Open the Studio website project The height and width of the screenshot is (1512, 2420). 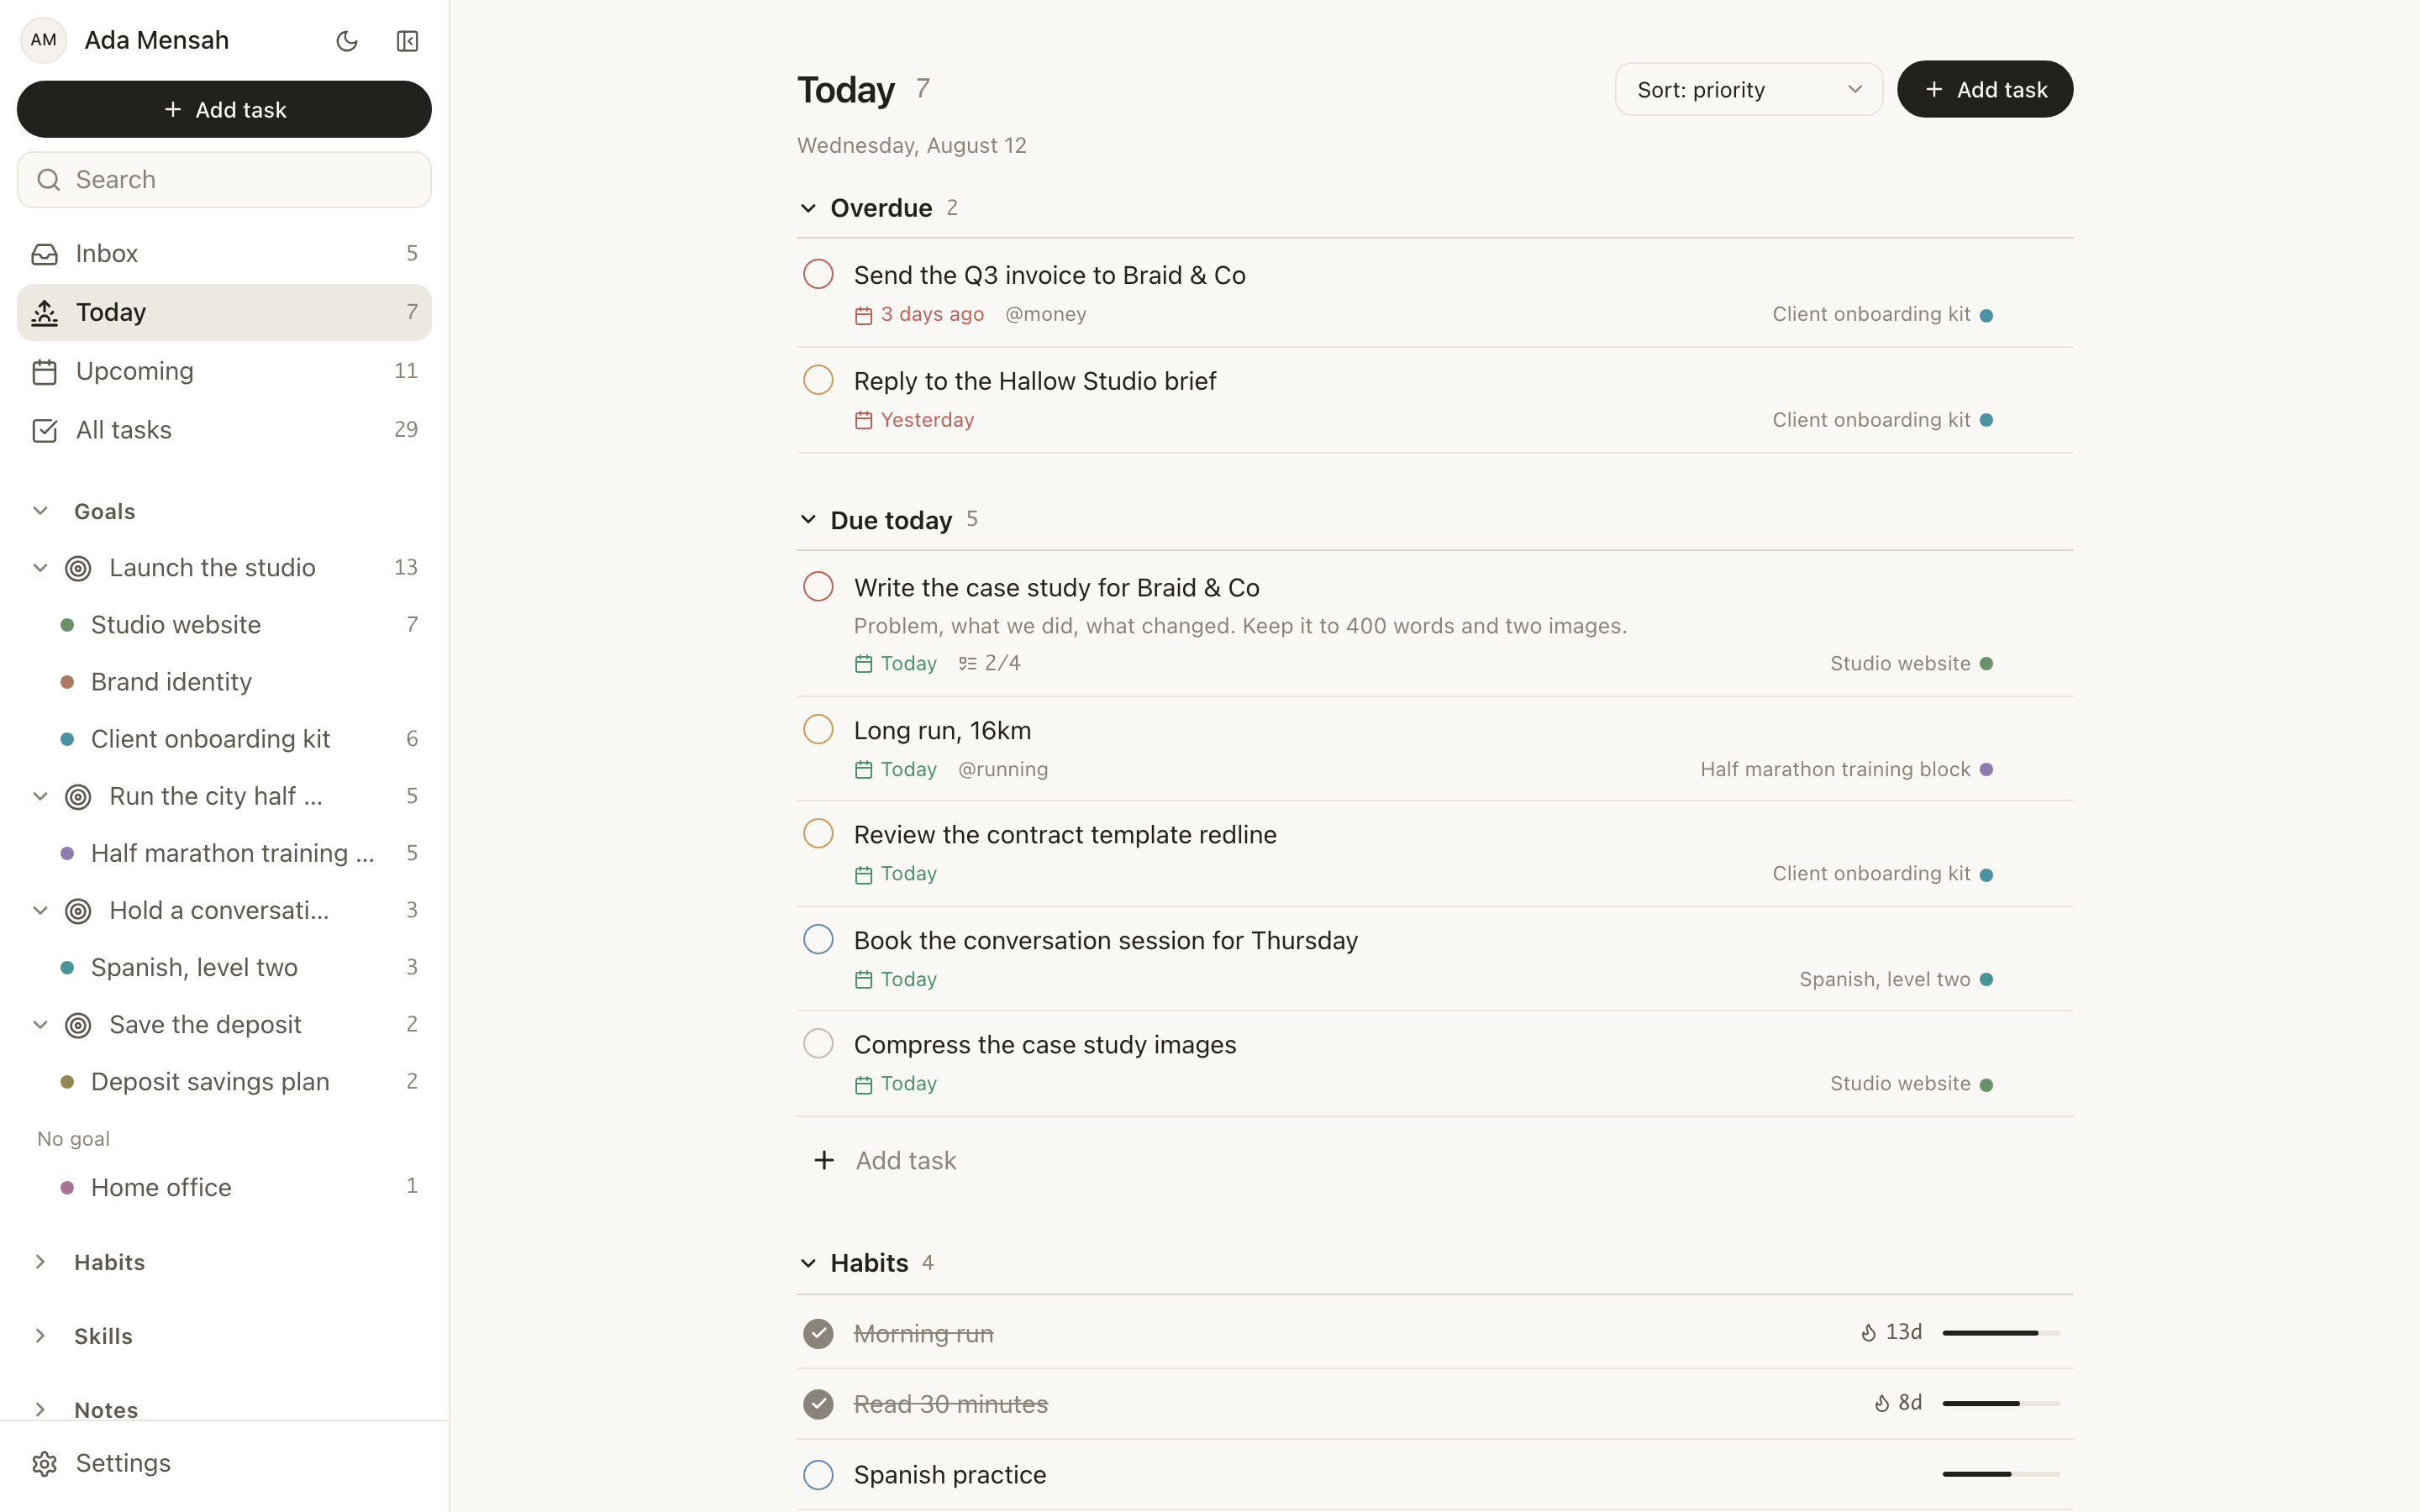224,625
